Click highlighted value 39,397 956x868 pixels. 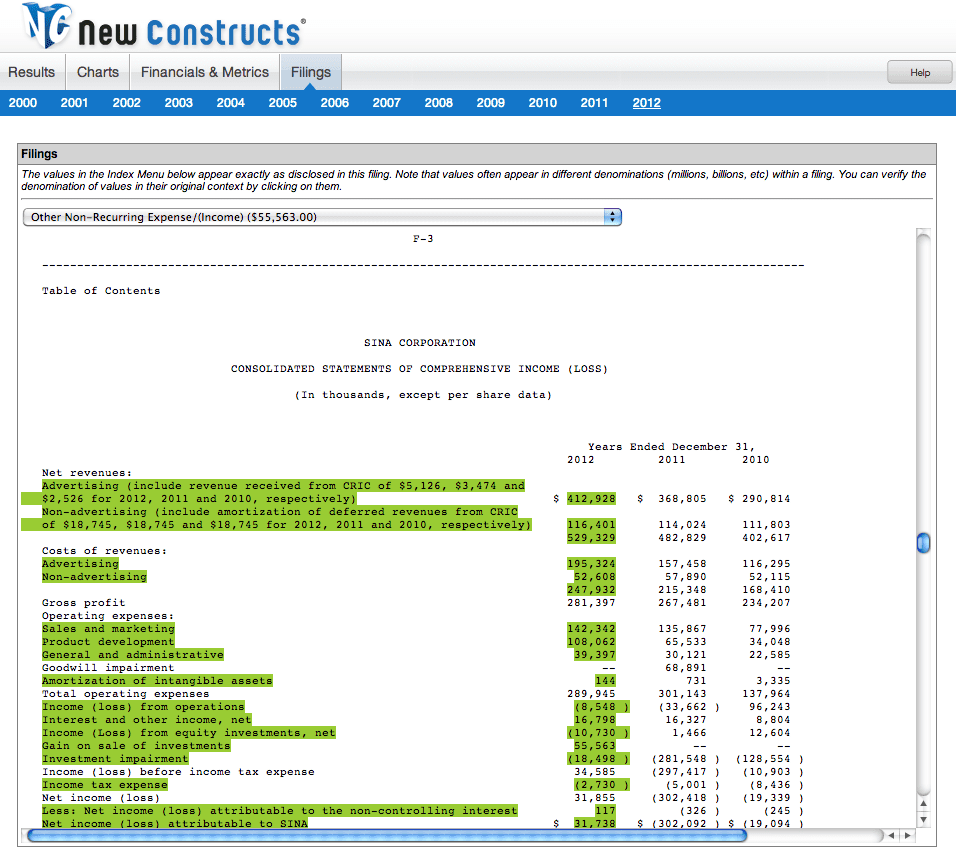click(x=594, y=655)
